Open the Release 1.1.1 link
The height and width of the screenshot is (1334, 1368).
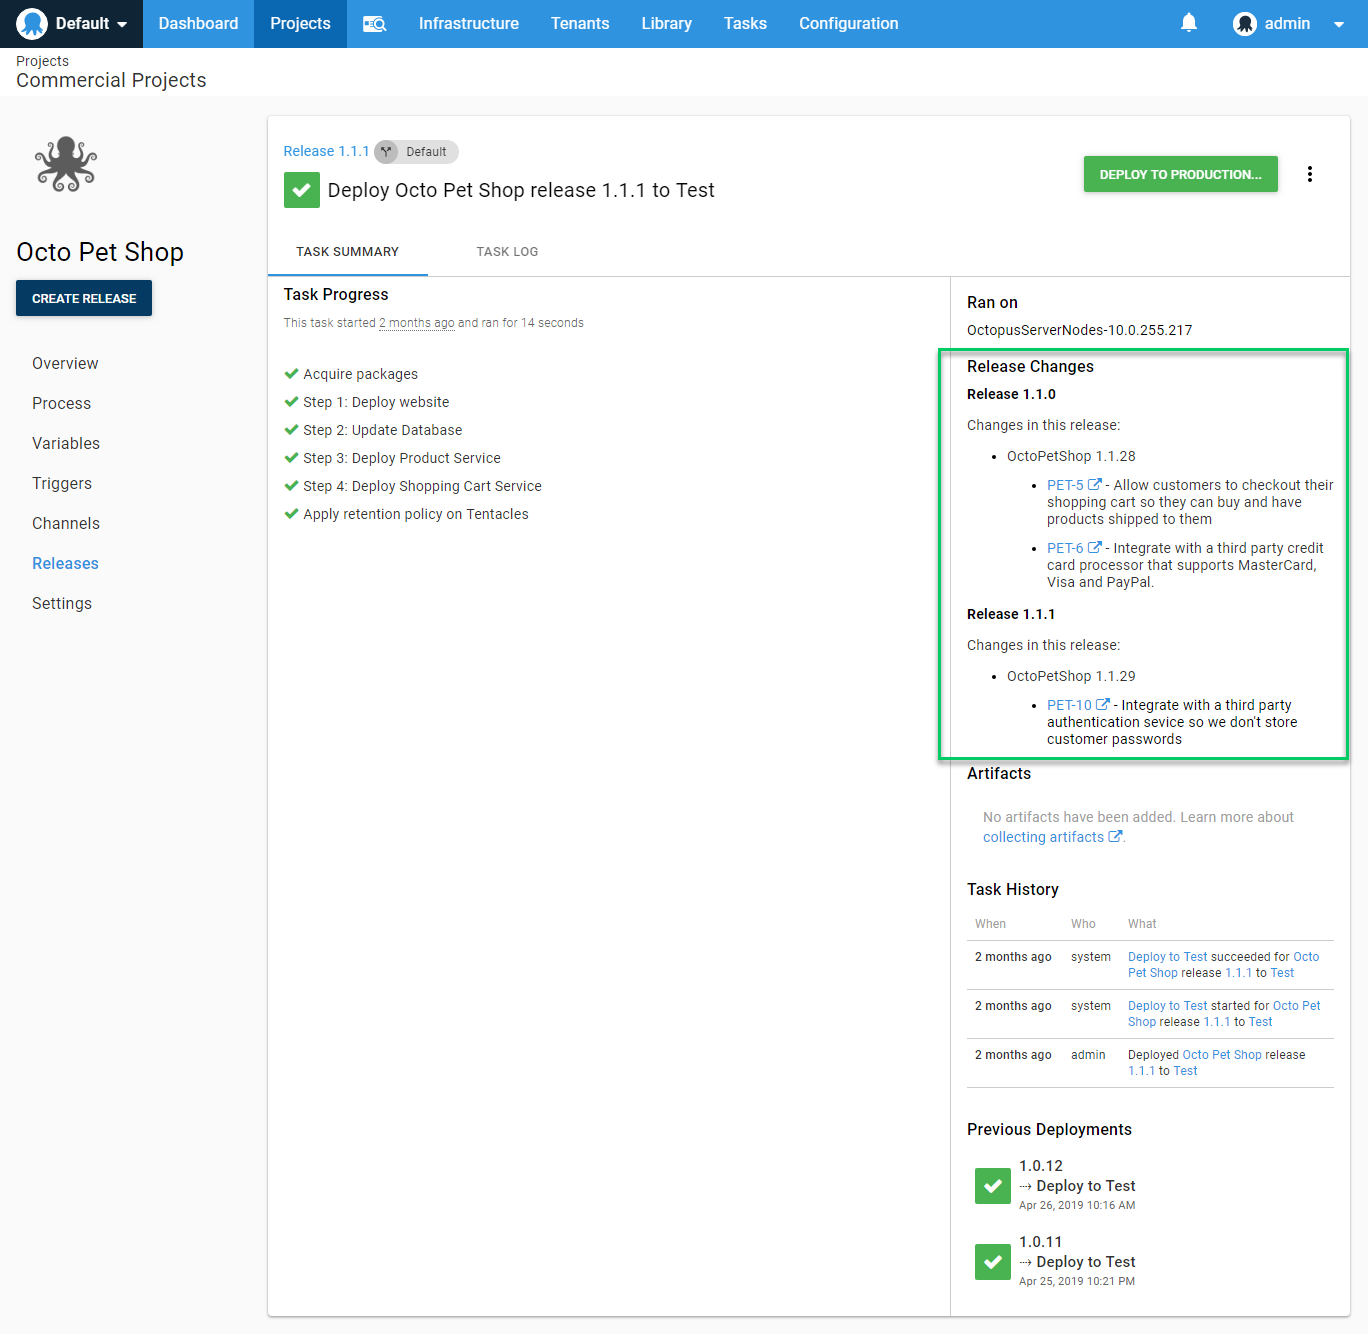tap(326, 151)
